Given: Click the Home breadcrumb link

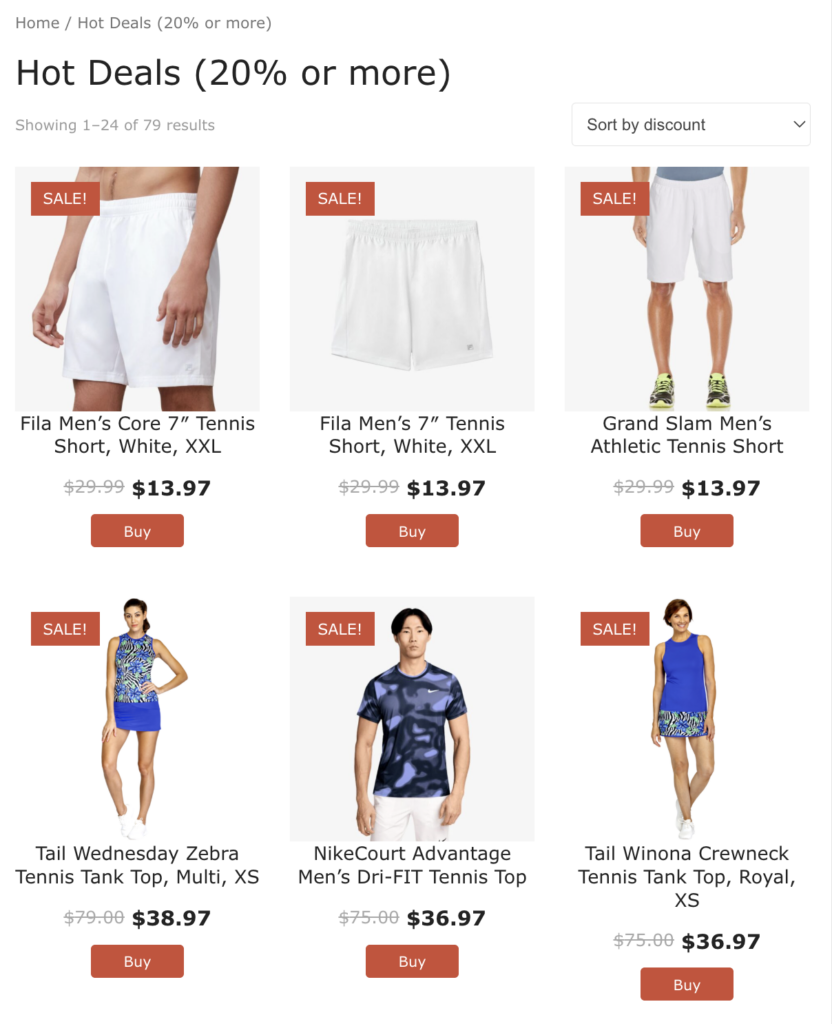Looking at the screenshot, I should [x=37, y=23].
